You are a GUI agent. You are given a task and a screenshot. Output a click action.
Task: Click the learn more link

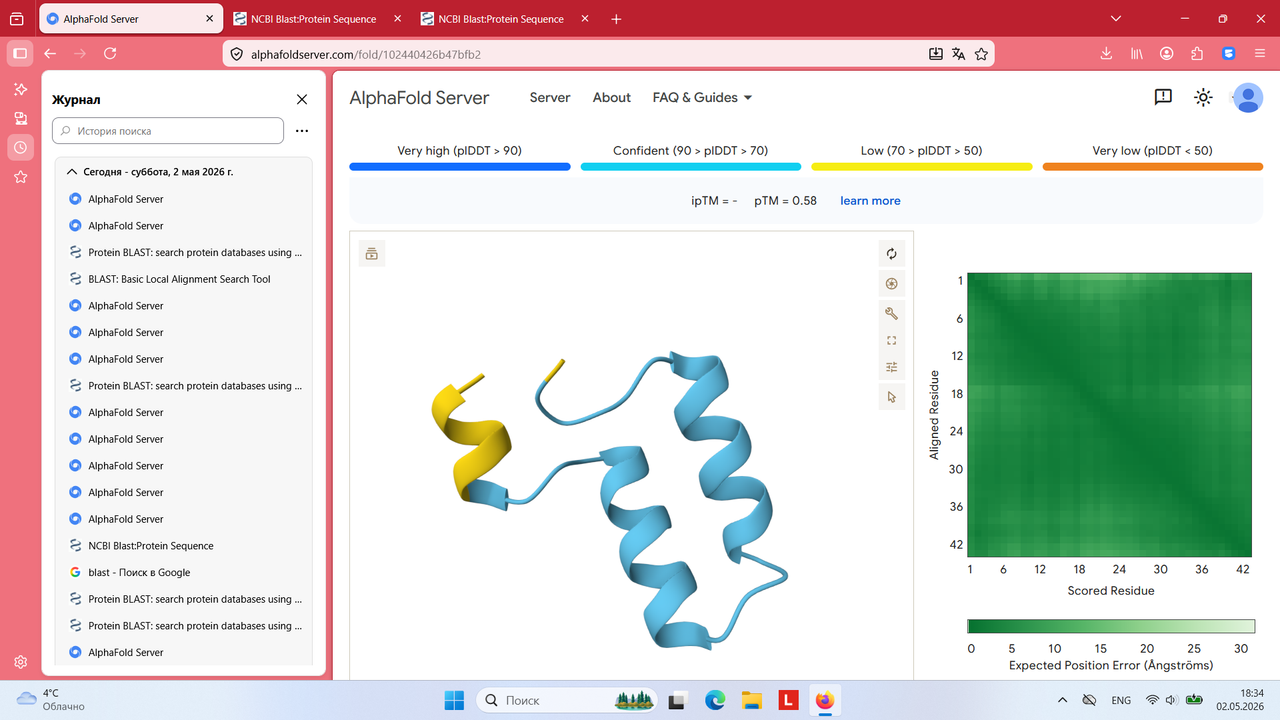click(x=870, y=201)
